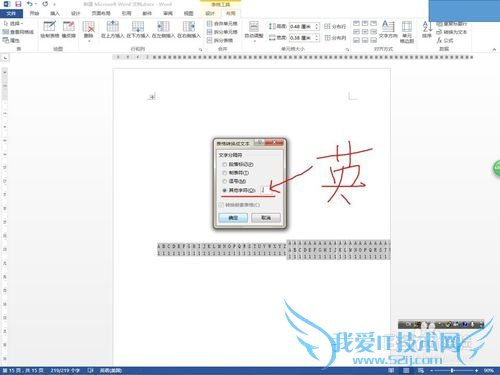Click the table move handle on page

152,97
